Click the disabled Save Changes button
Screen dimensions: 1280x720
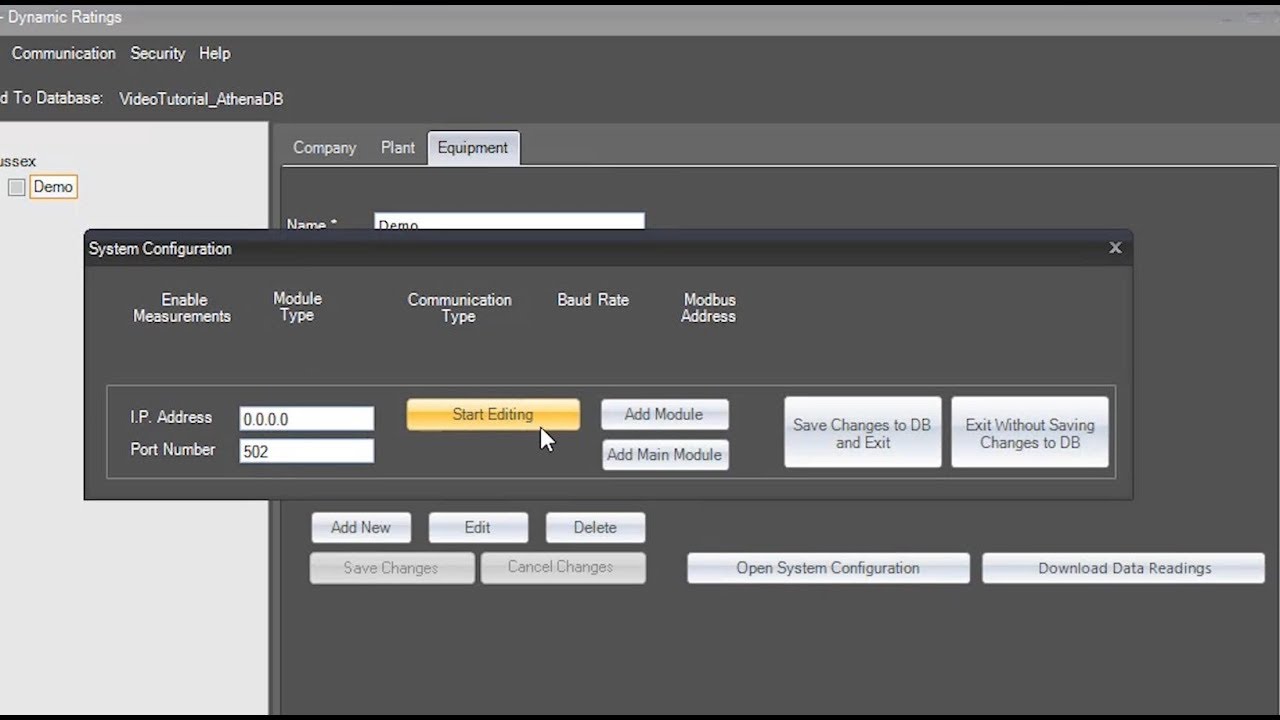coord(391,568)
